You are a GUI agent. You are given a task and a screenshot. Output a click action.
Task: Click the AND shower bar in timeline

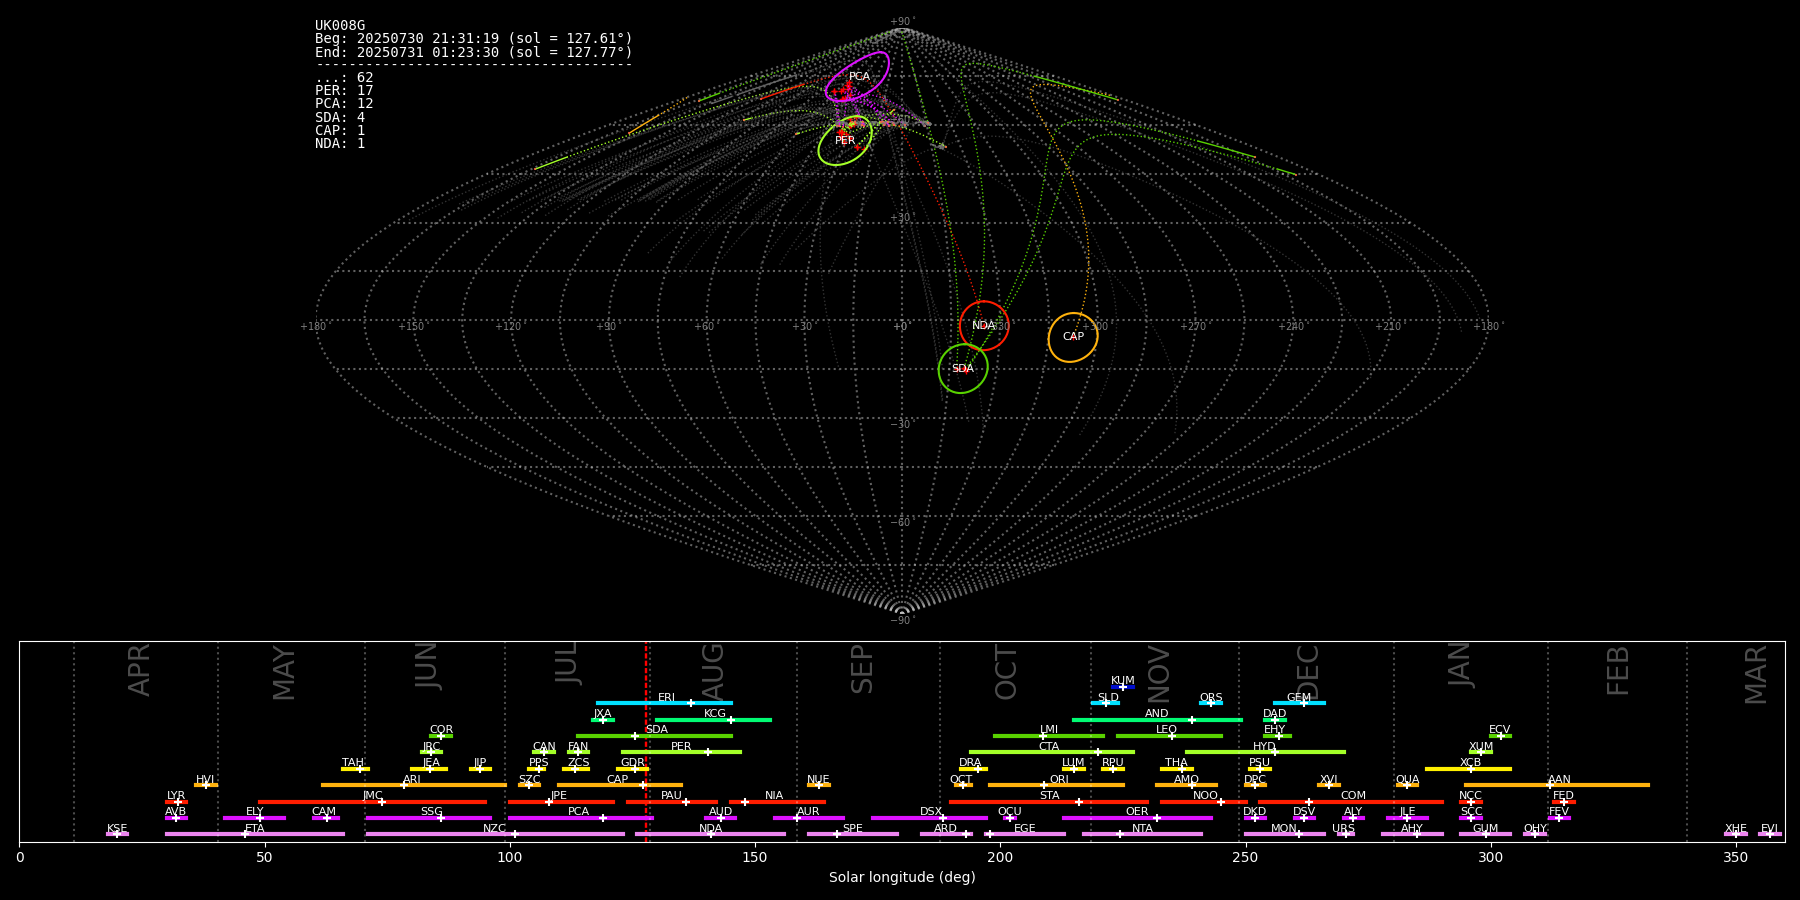point(1157,719)
